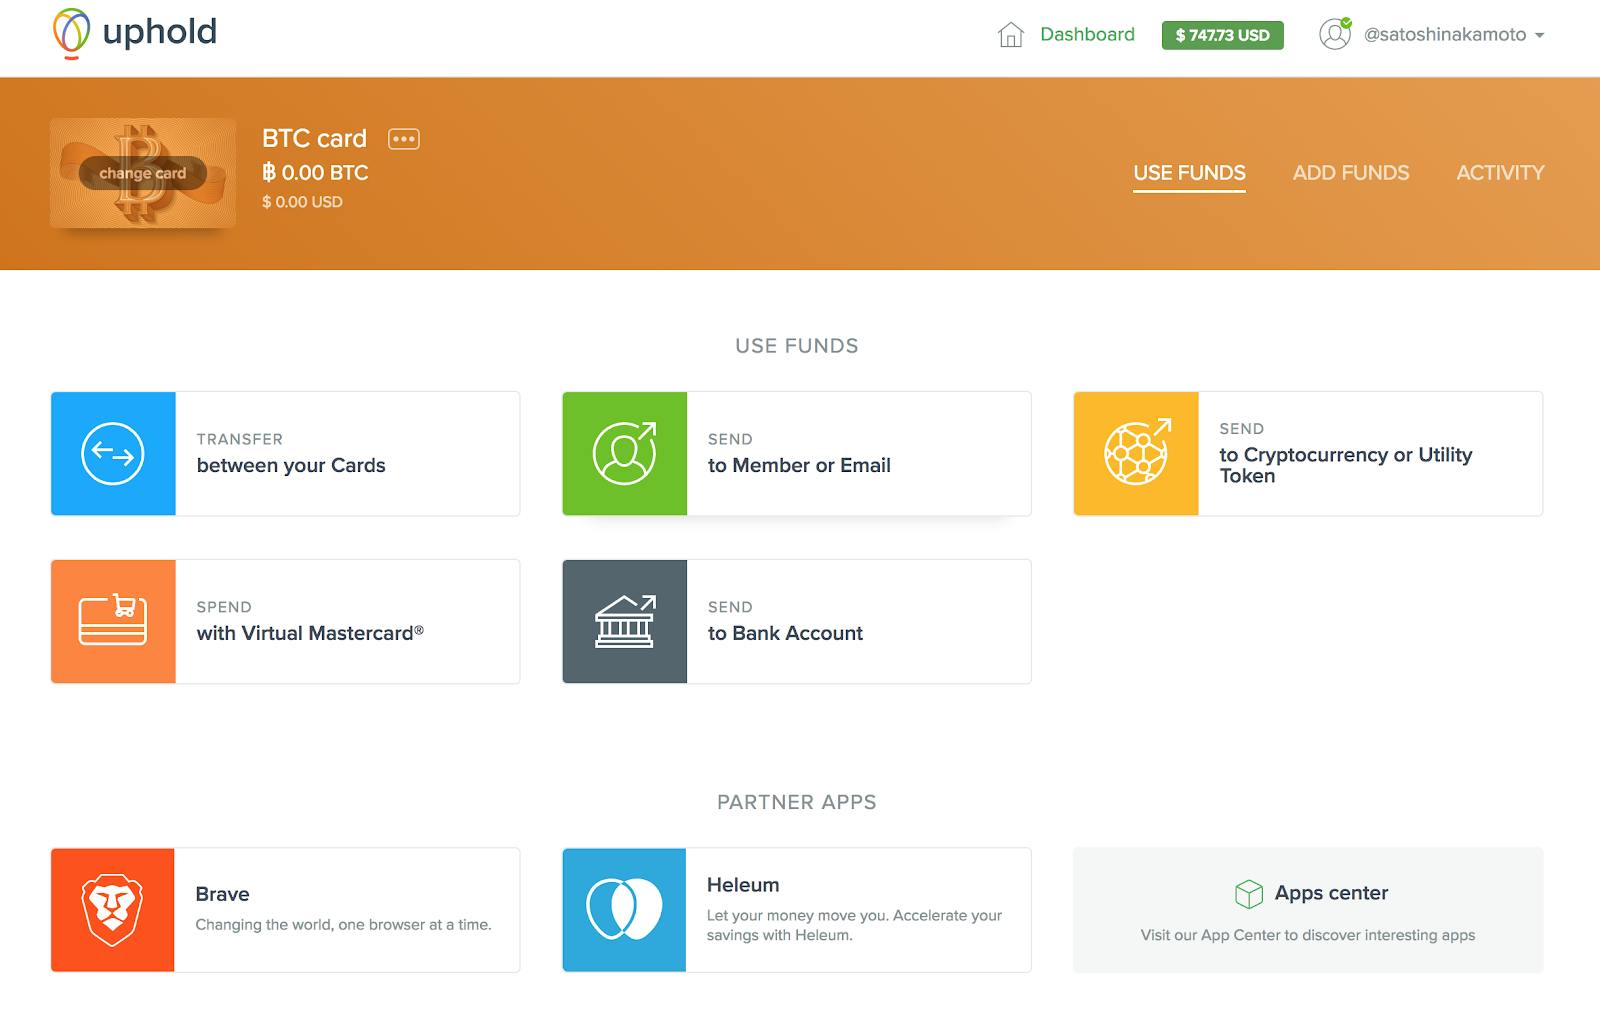Click 'Visit our App Center' description text
1600x1015 pixels.
[x=1308, y=935]
